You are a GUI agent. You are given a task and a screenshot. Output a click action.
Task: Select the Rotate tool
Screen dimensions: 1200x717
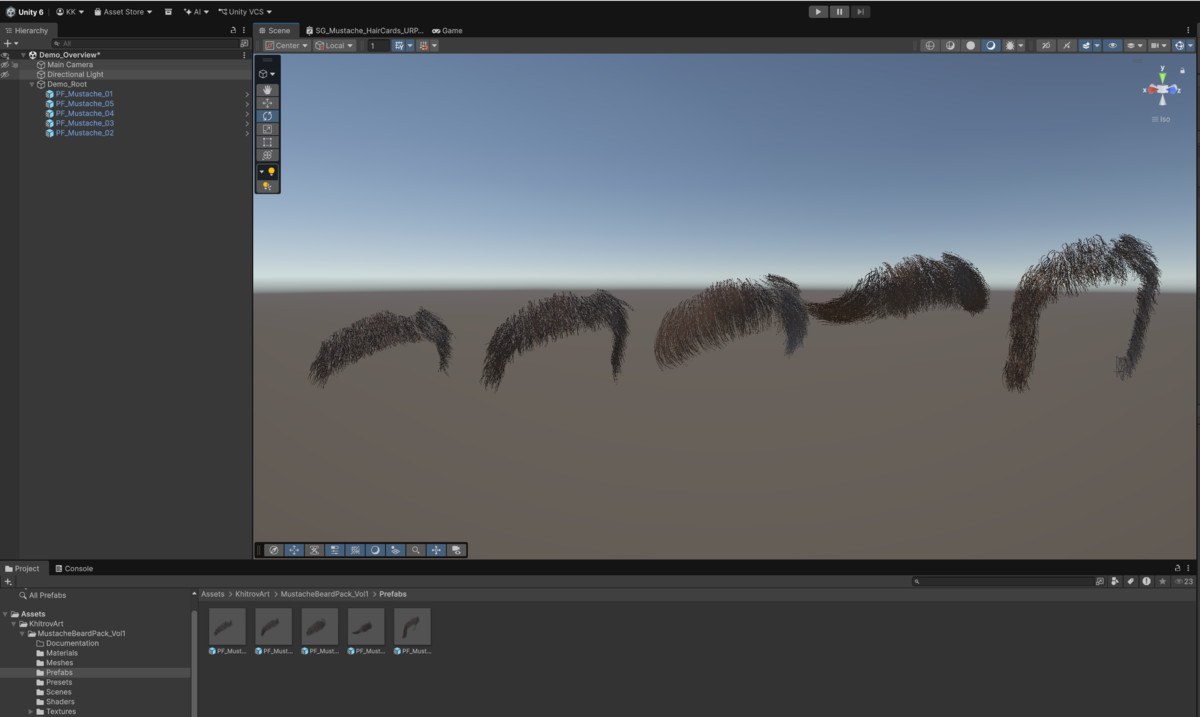[267, 116]
